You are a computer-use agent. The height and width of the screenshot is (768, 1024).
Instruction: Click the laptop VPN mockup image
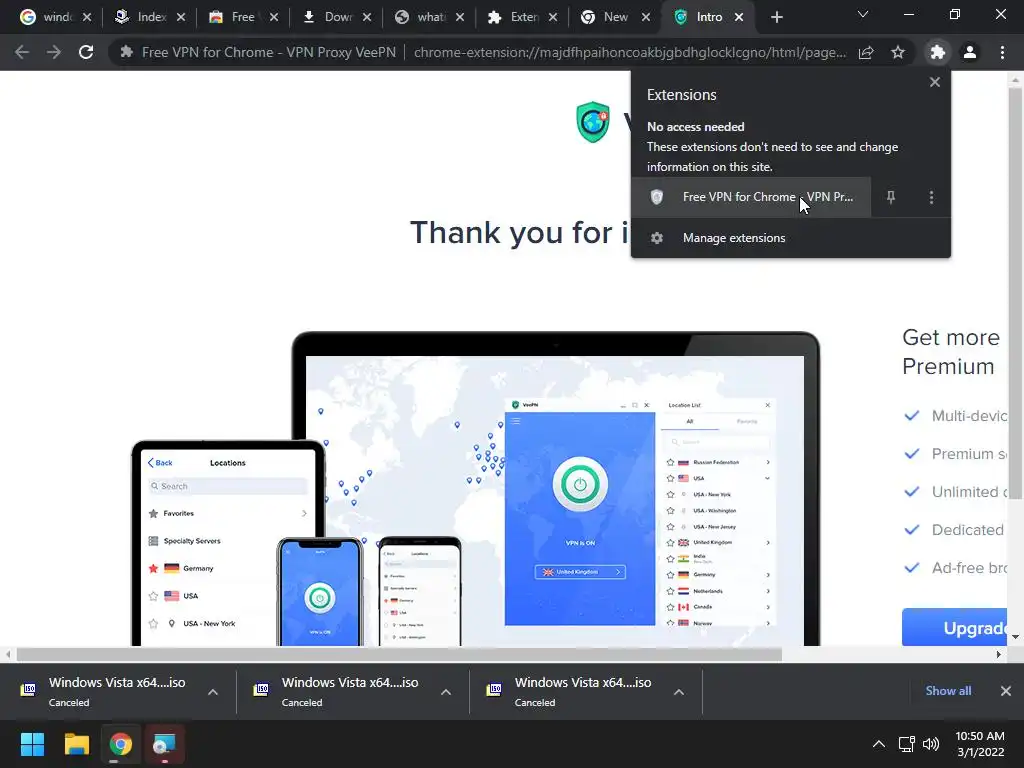coord(556,489)
